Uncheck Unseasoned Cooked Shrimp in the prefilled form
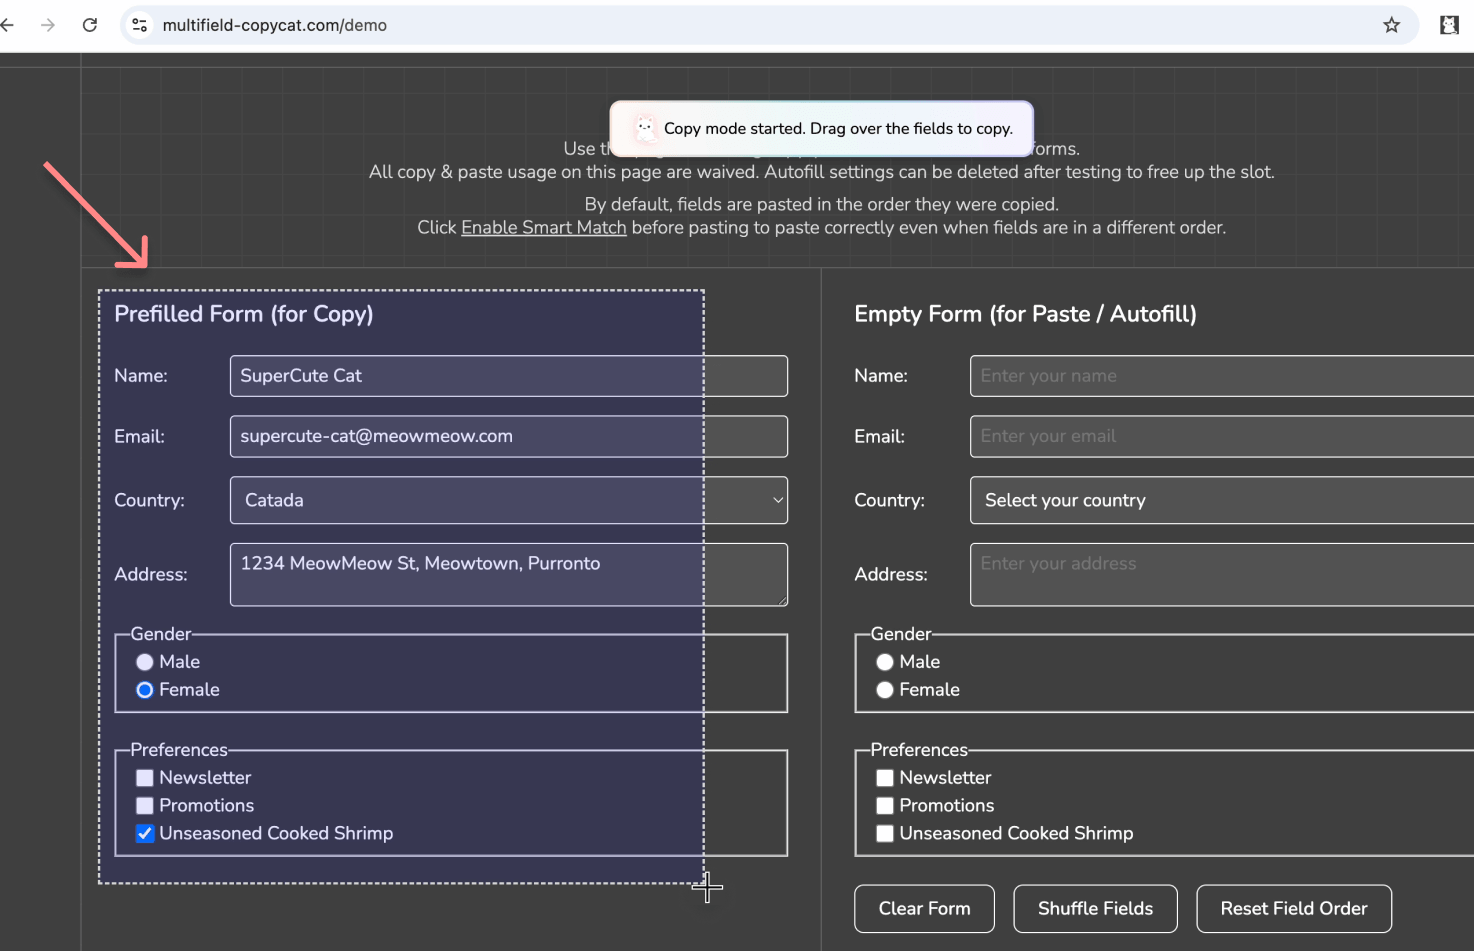 (144, 833)
